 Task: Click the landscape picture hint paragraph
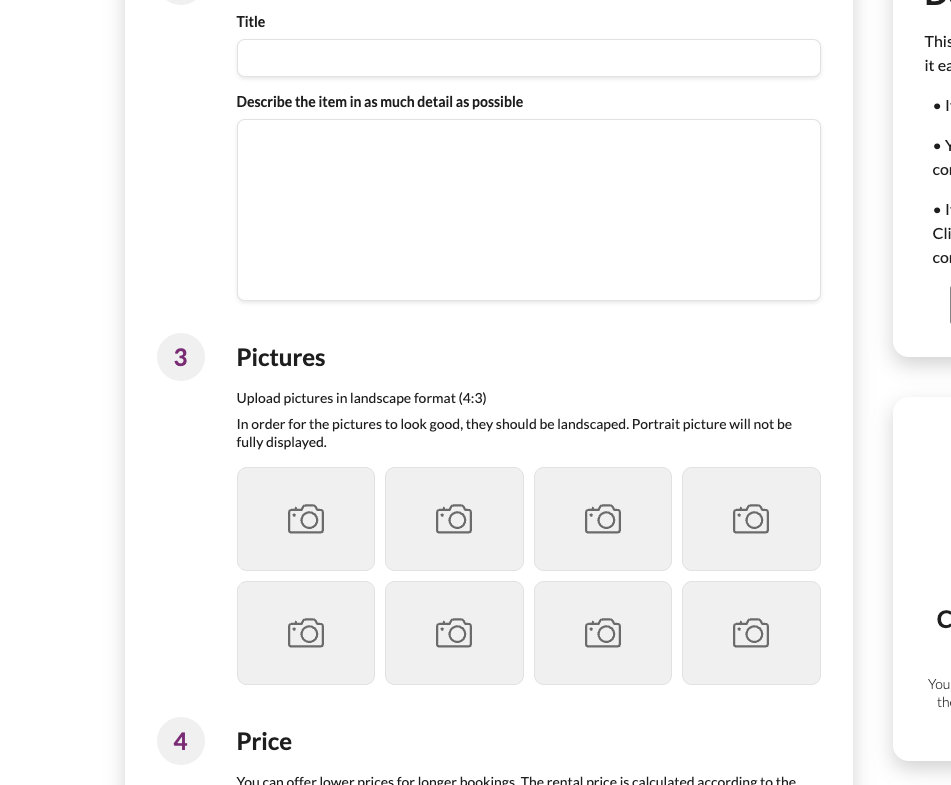(x=514, y=433)
